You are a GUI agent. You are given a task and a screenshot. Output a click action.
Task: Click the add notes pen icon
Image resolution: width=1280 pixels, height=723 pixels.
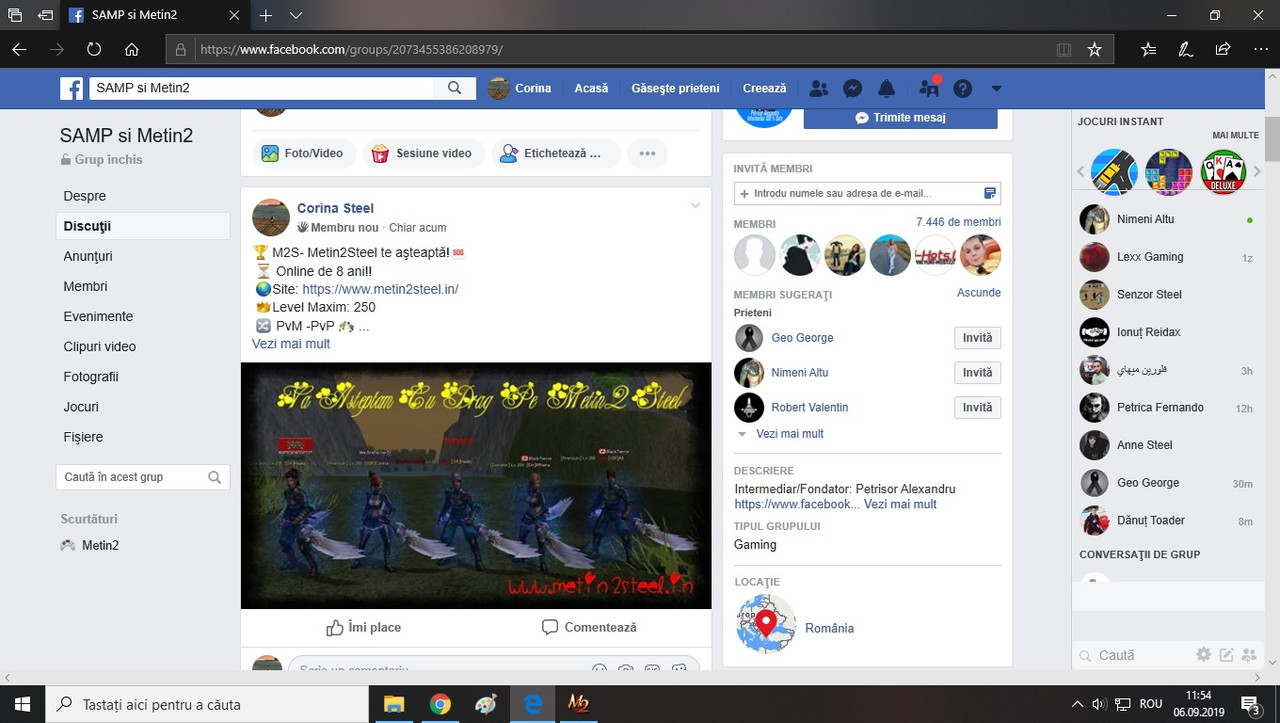(x=1185, y=49)
